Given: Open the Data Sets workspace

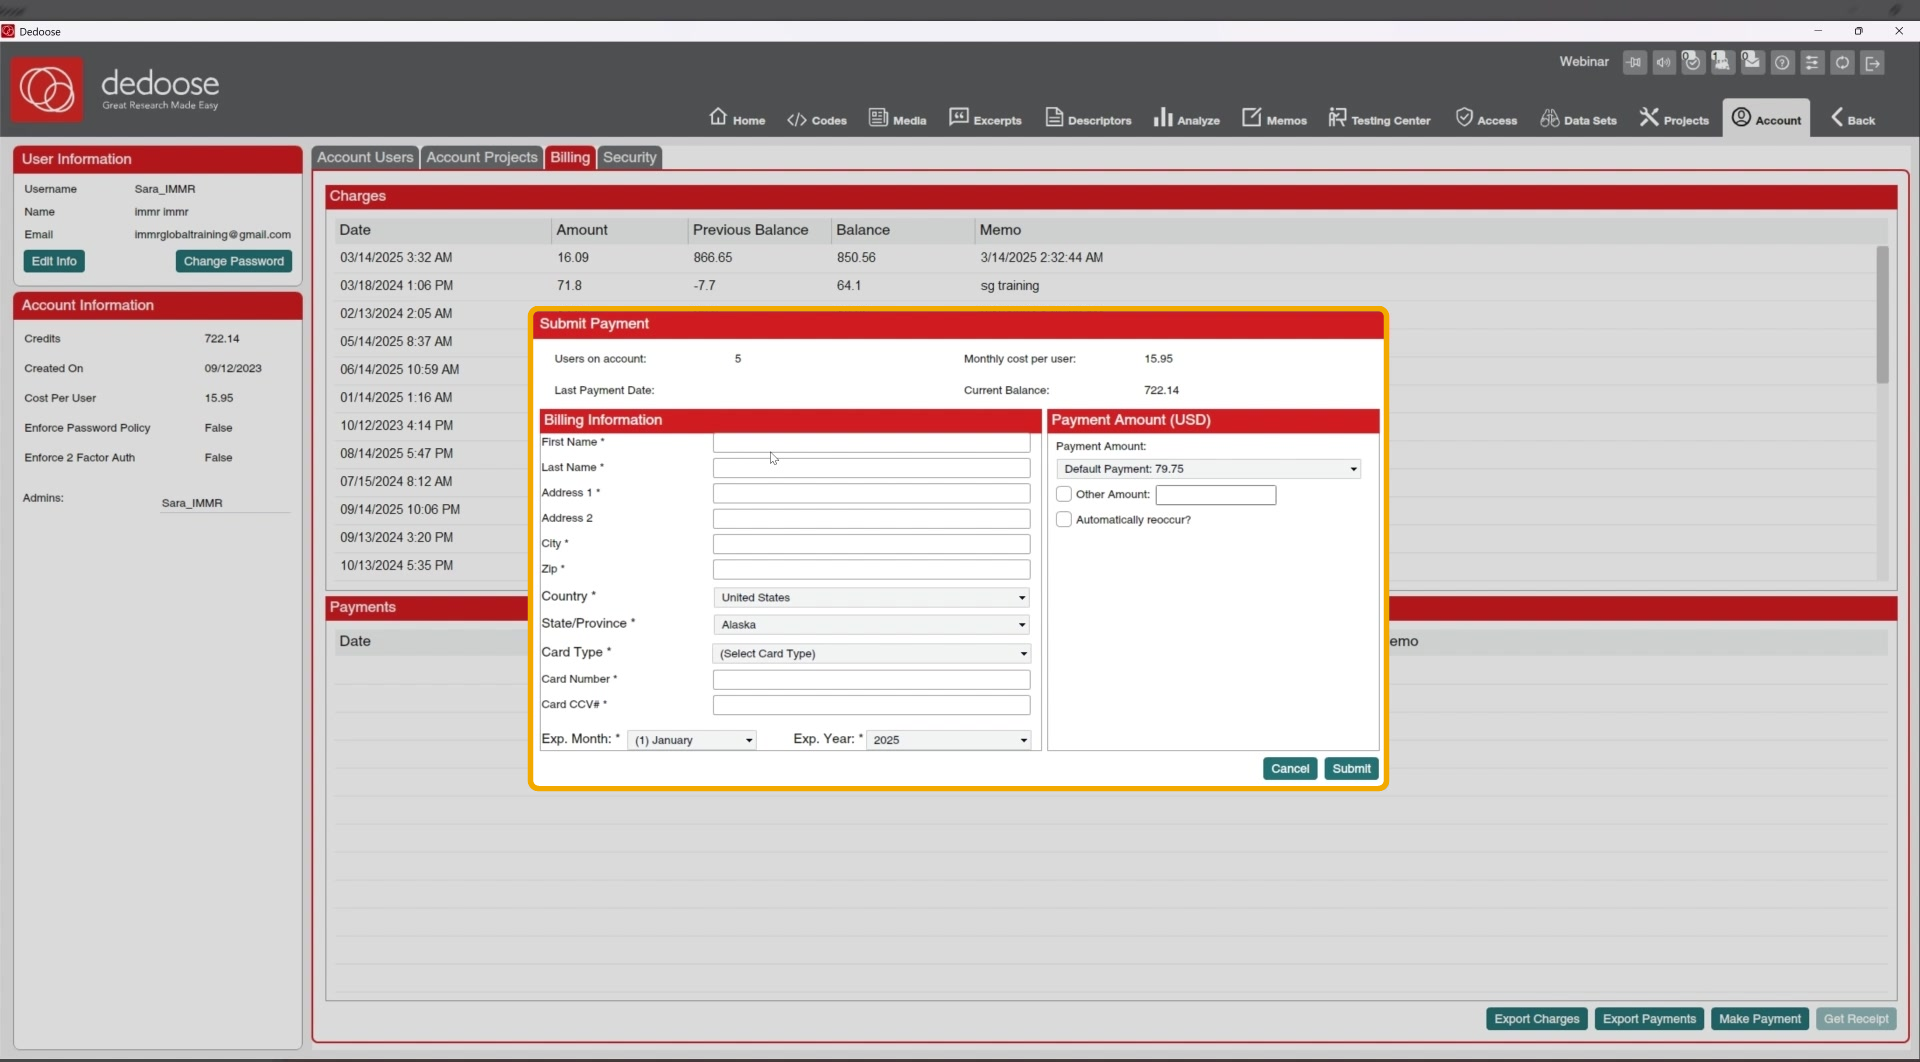Looking at the screenshot, I should point(1578,118).
